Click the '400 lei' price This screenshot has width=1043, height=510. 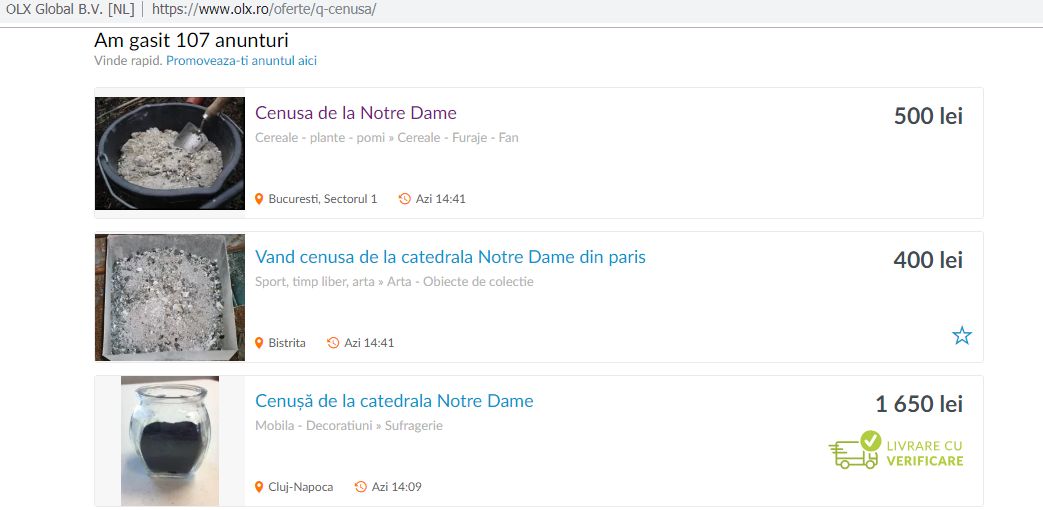[x=928, y=260]
